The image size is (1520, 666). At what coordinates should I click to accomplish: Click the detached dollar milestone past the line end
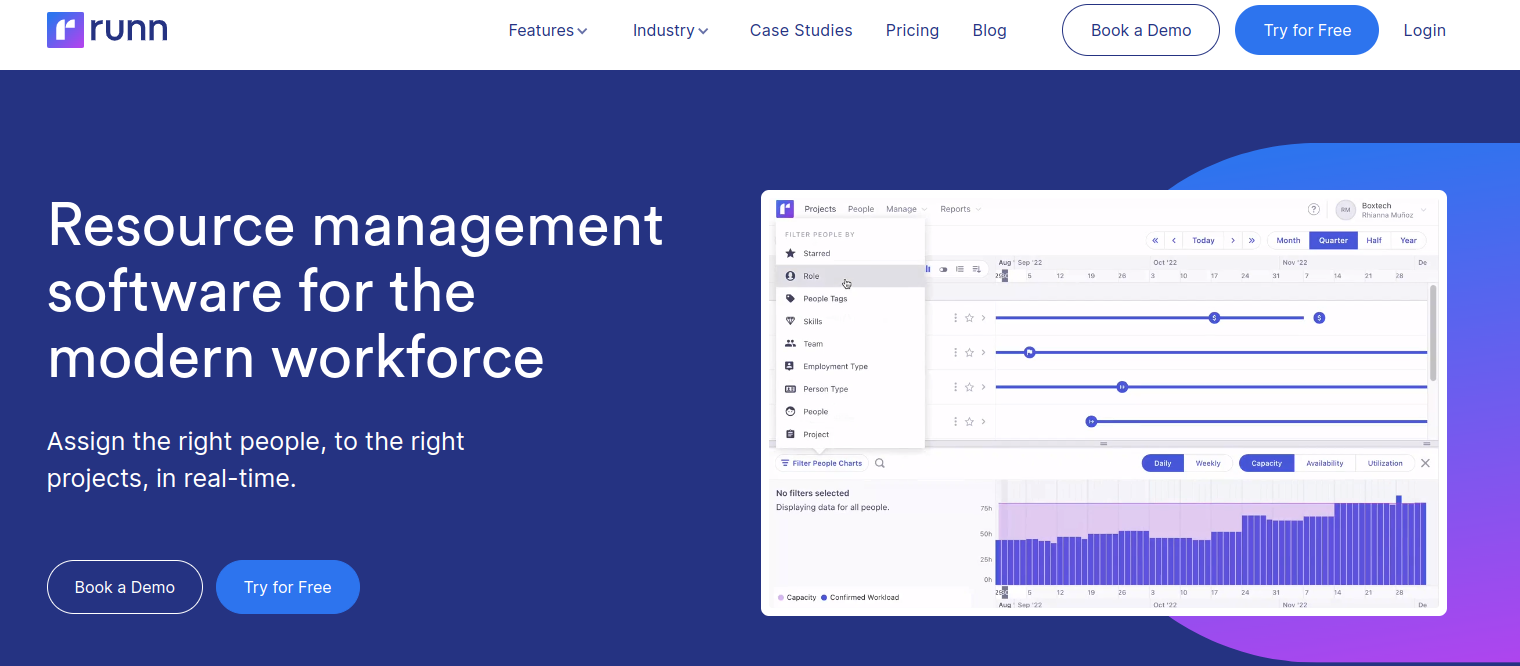tap(1319, 318)
